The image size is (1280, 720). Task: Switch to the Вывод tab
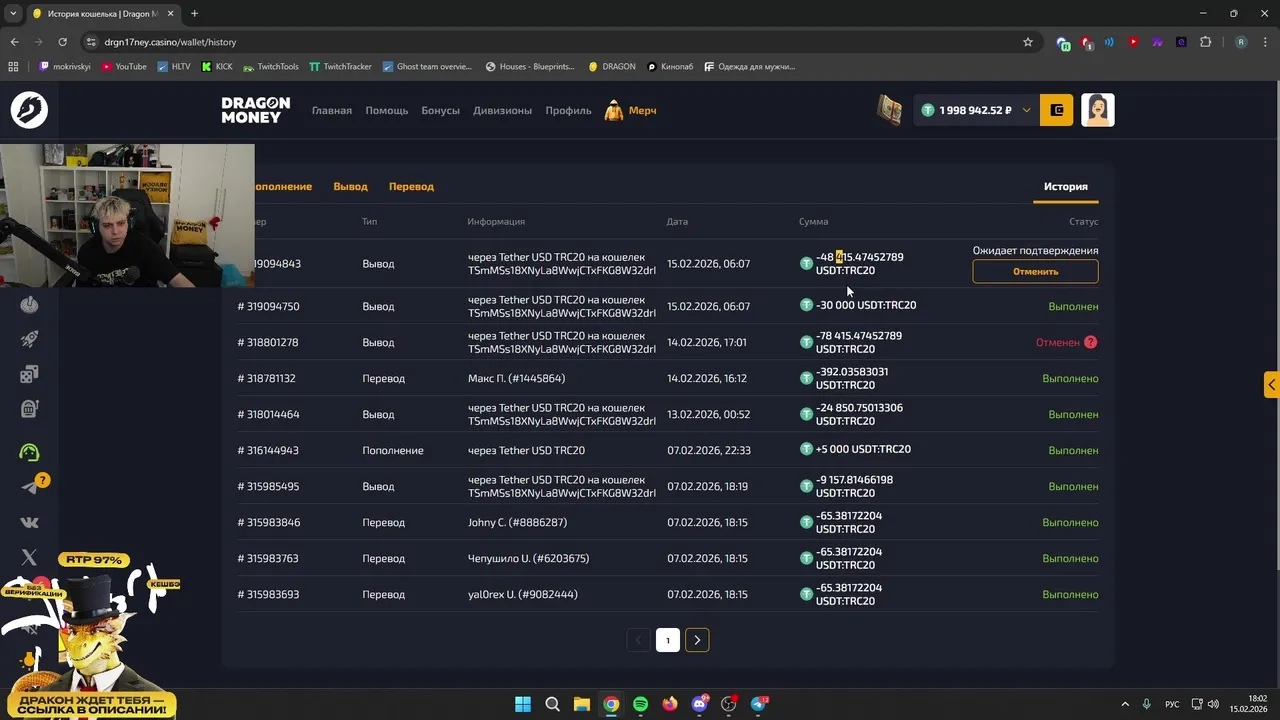pos(350,186)
